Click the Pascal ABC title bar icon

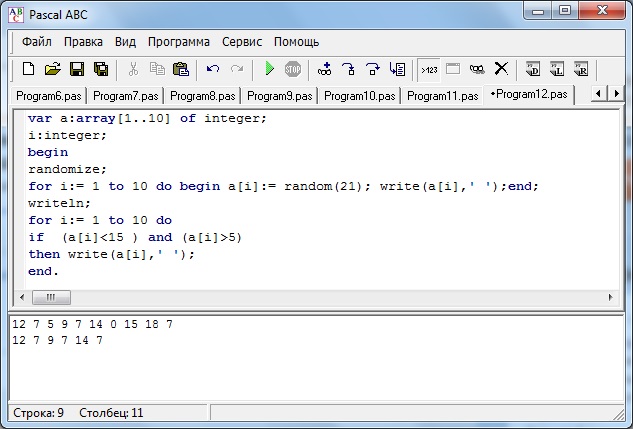tap(16, 15)
